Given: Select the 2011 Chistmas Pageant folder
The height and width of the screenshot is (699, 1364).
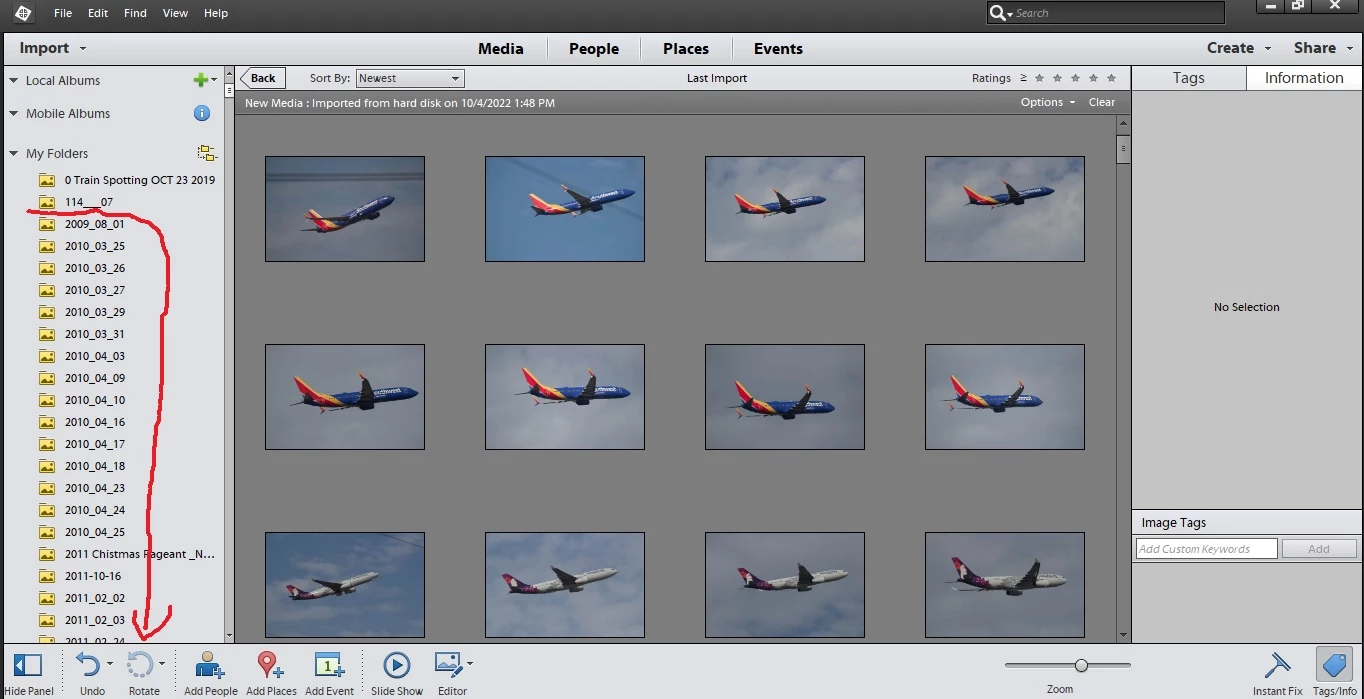Looking at the screenshot, I should pos(139,554).
